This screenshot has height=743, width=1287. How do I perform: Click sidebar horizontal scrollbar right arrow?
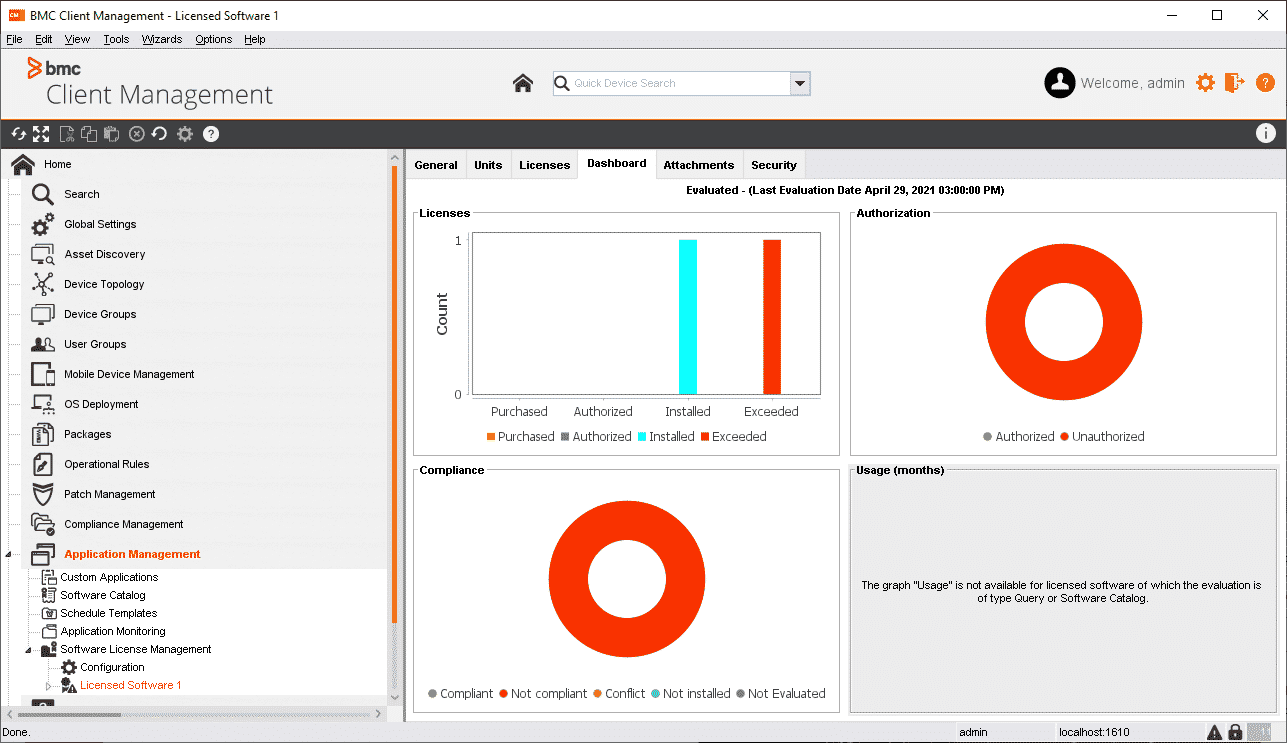[x=379, y=714]
